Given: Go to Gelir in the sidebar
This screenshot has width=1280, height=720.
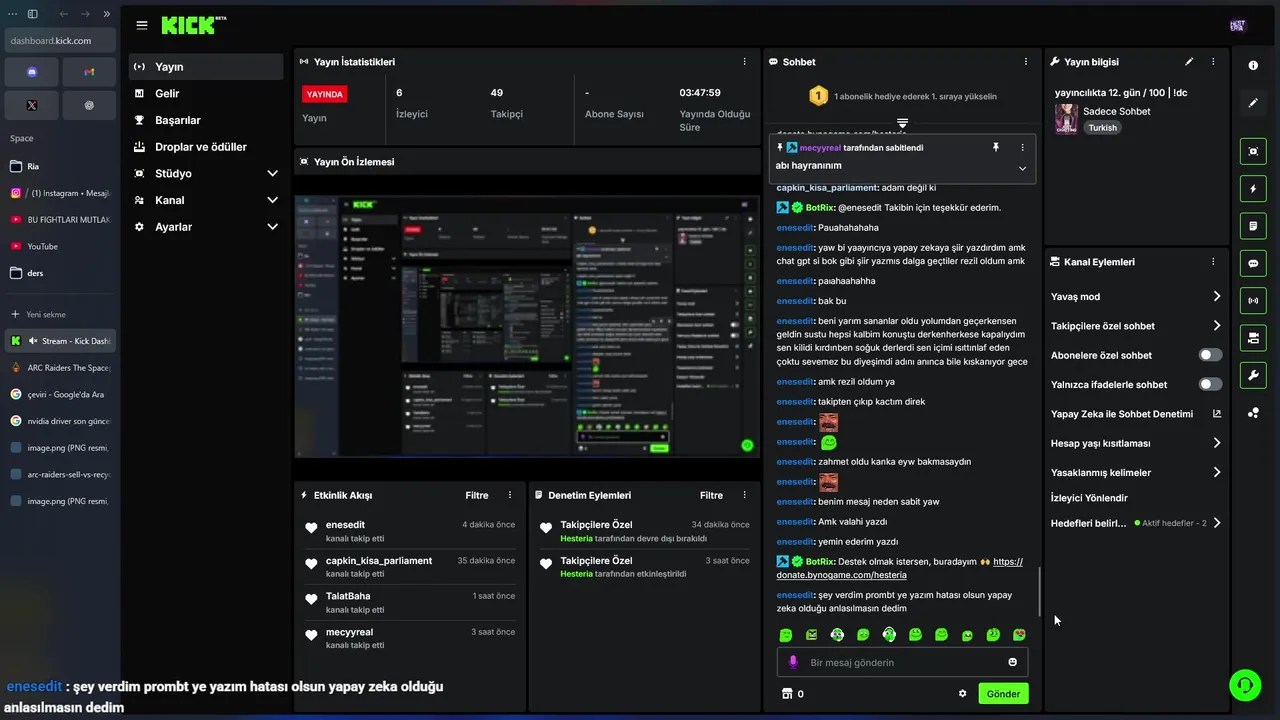Looking at the screenshot, I should click(207, 93).
